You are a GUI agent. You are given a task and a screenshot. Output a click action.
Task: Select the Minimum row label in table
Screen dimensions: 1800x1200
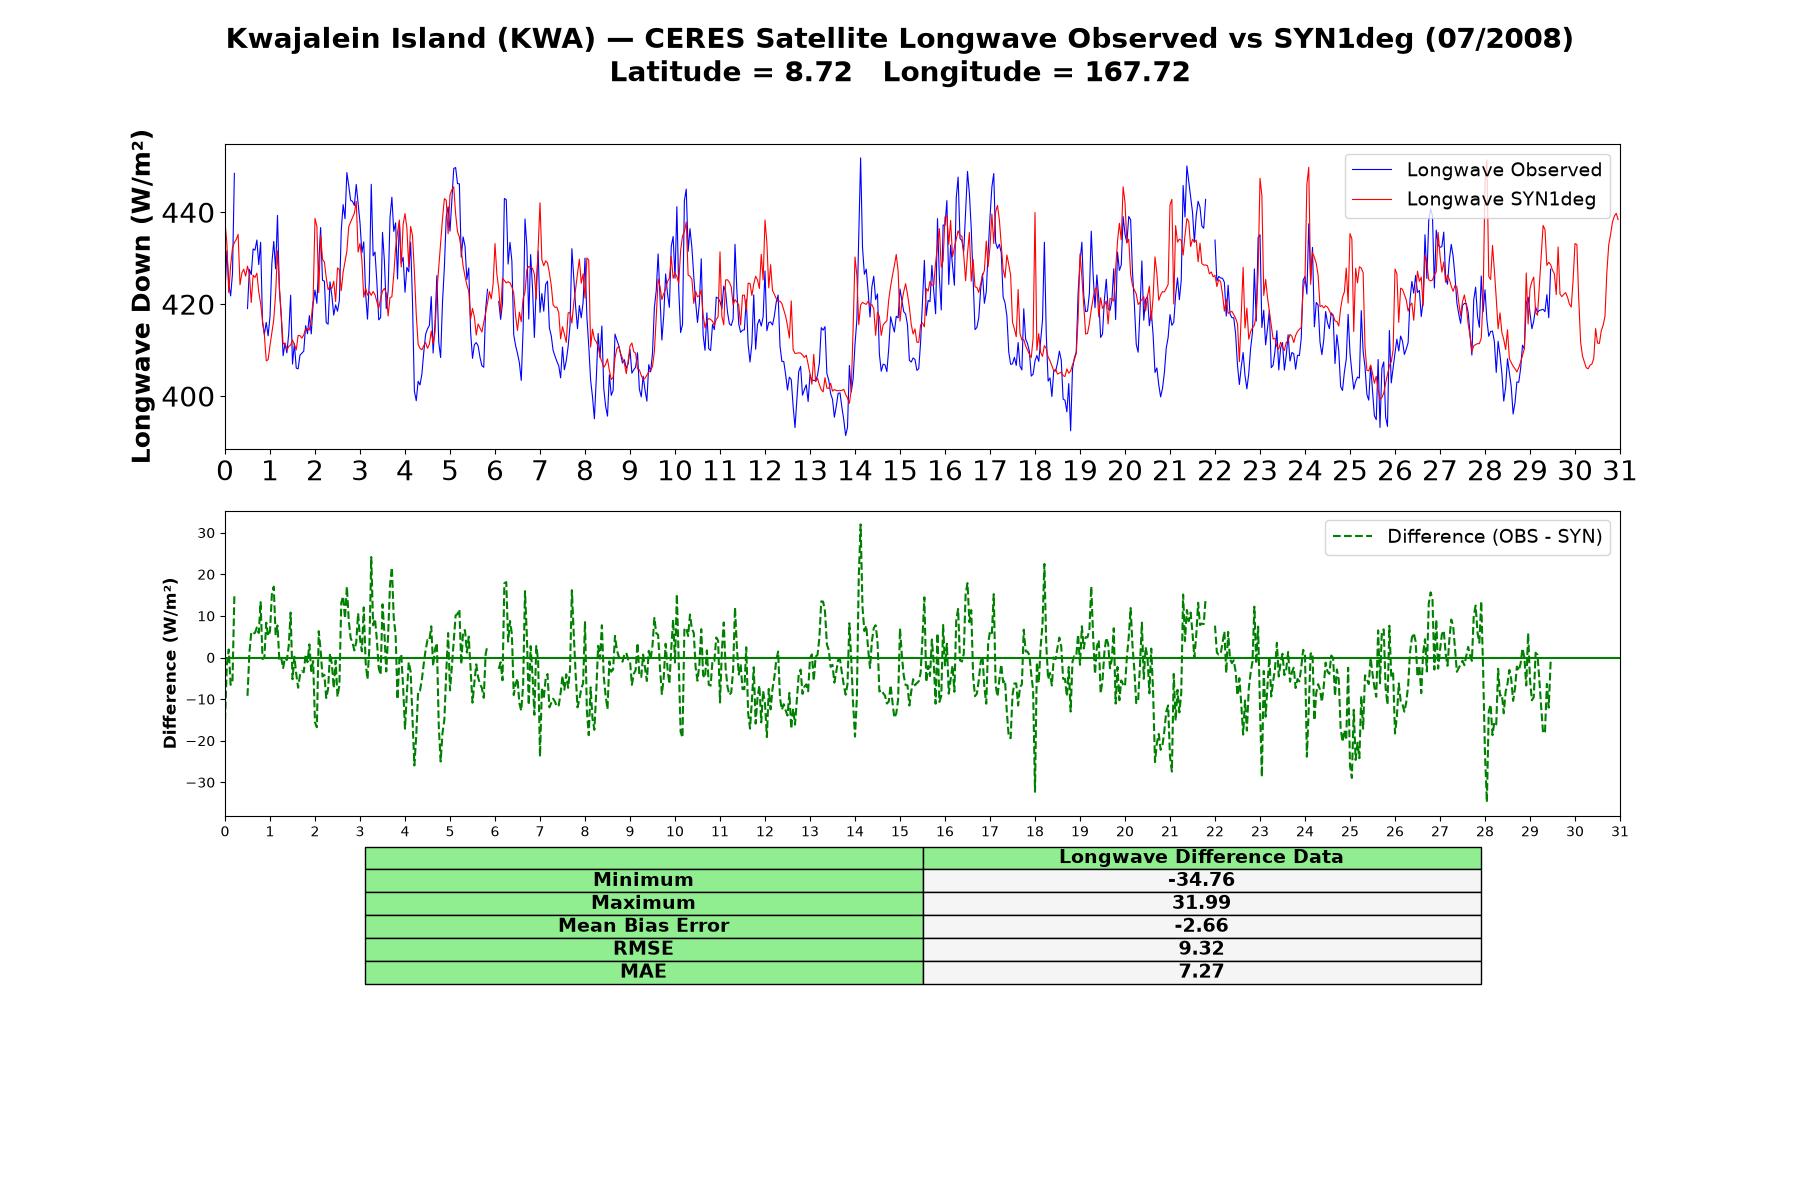(644, 880)
